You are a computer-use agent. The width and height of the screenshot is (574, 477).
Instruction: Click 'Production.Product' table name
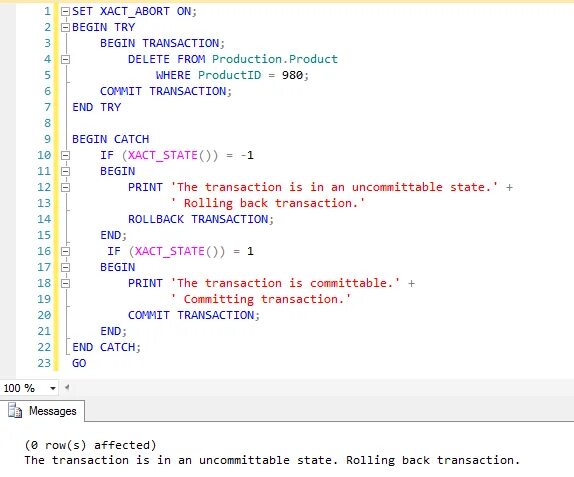click(x=275, y=59)
